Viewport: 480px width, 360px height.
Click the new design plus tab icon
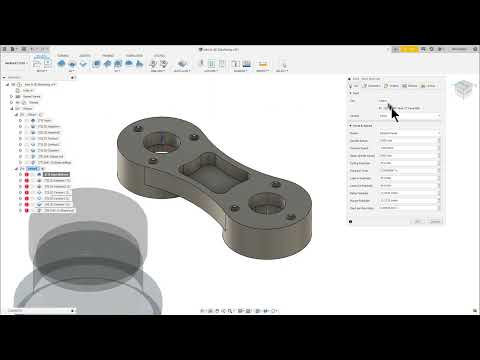[x=395, y=49]
